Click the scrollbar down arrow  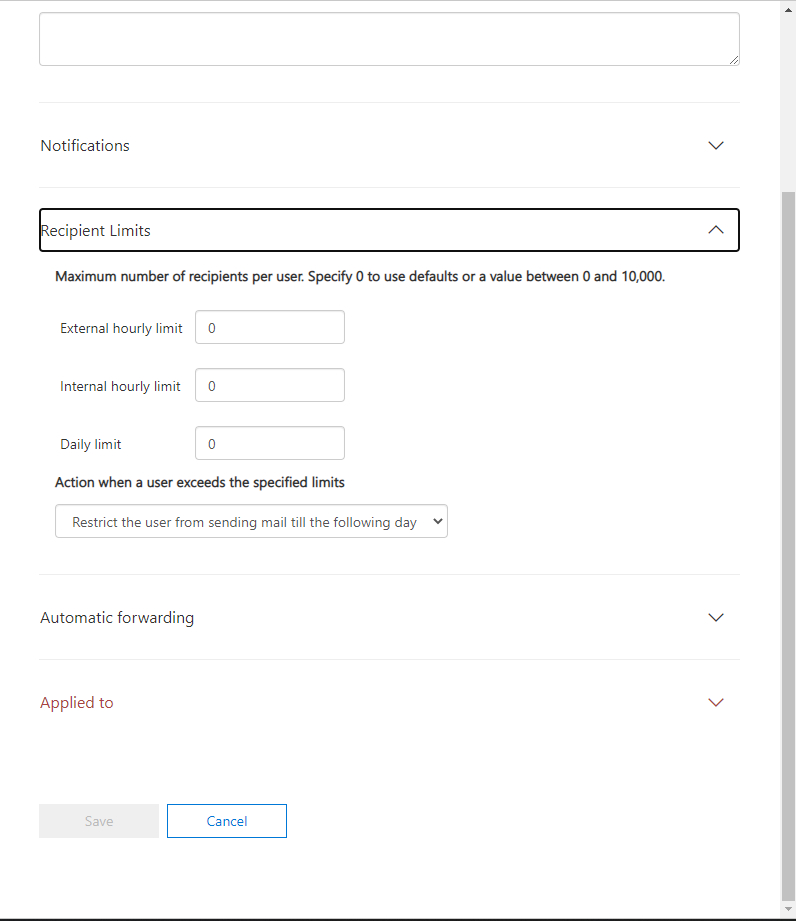point(788,909)
